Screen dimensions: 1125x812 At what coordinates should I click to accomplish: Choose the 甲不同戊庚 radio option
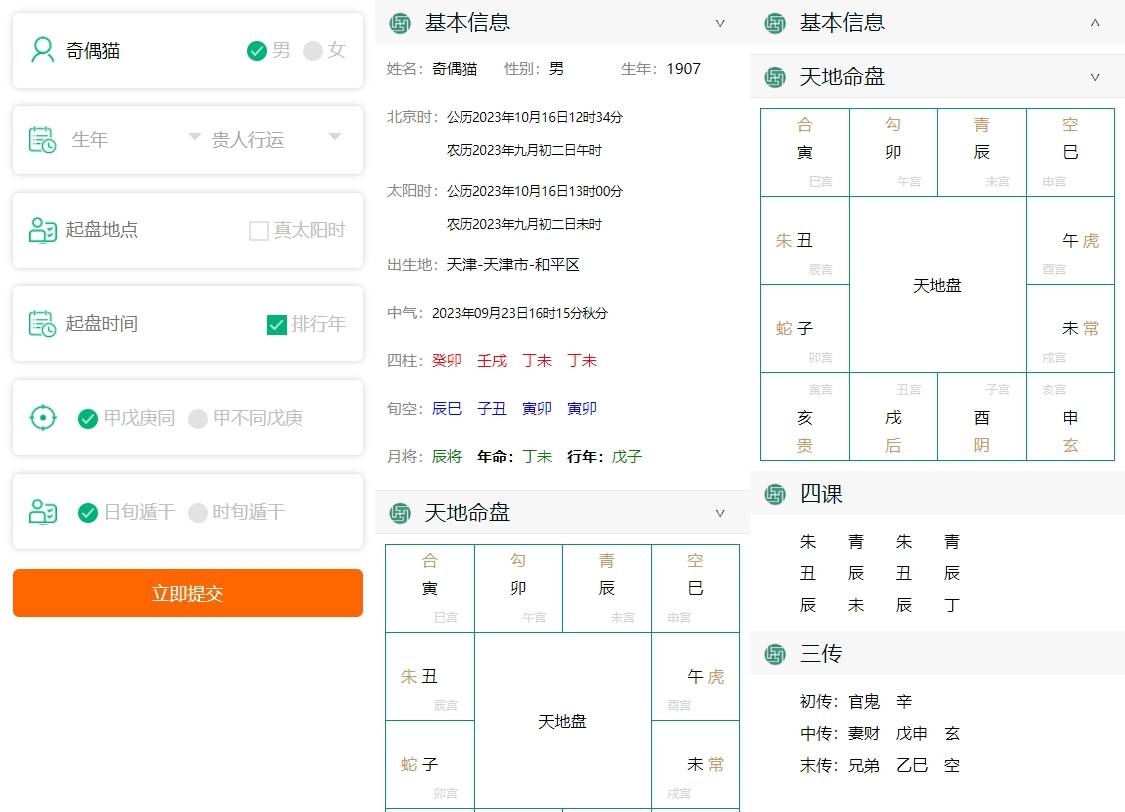tap(198, 418)
